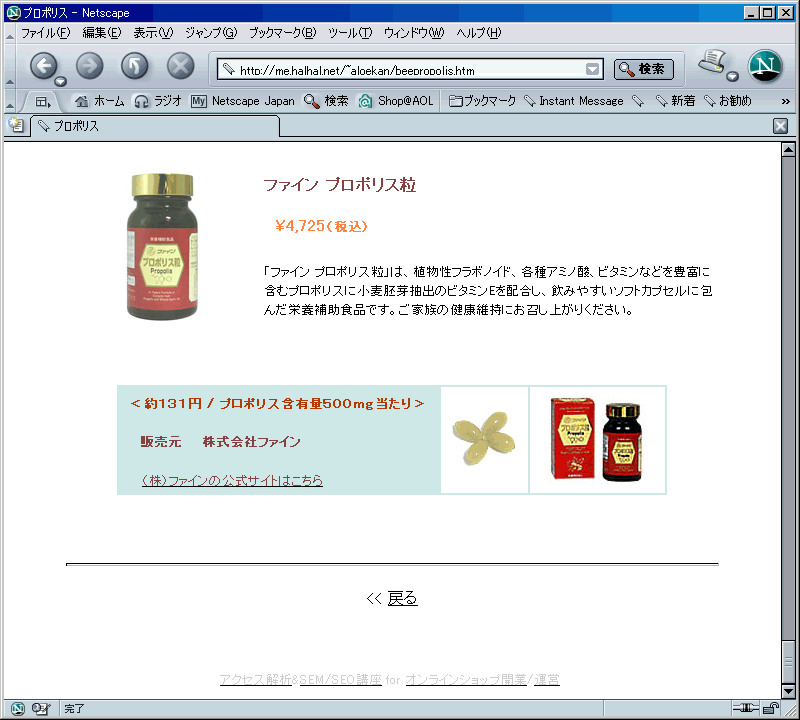Click the Stop loading button
Viewport: 800px width, 720px height.
[181, 66]
